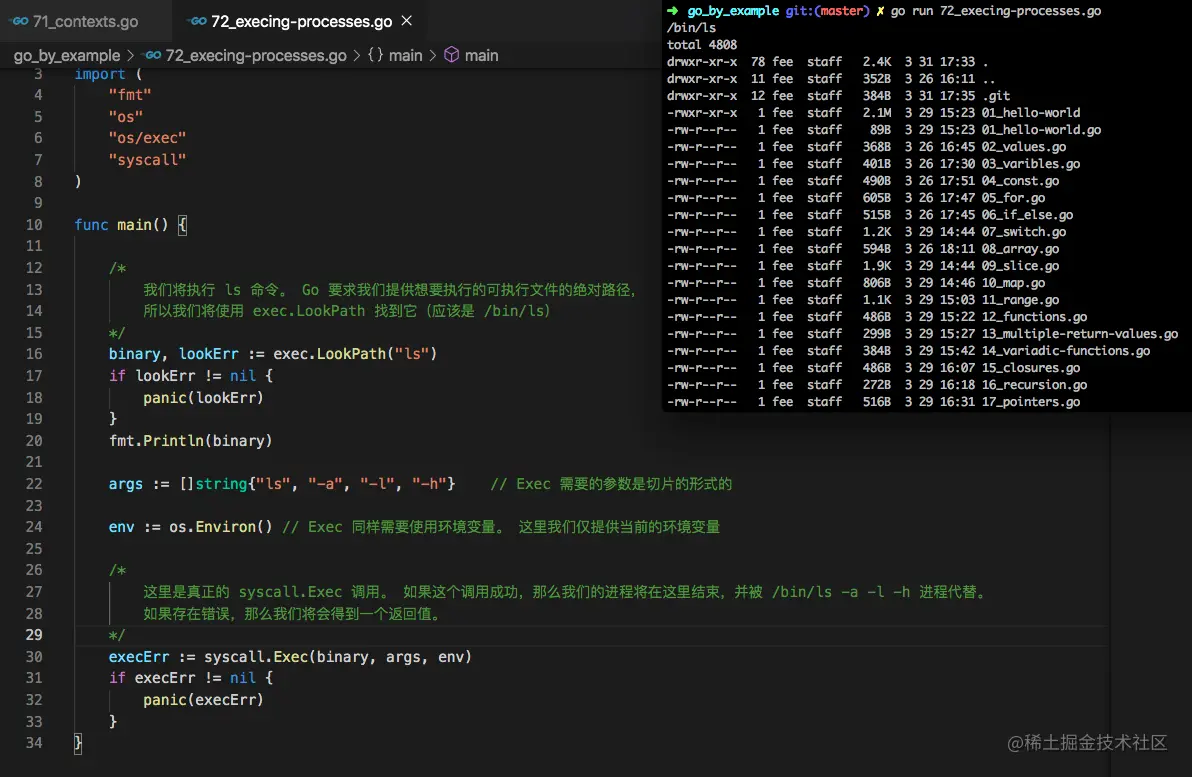This screenshot has height=777, width=1192.
Task: Click panic(execErr) statement
Action: (203, 700)
